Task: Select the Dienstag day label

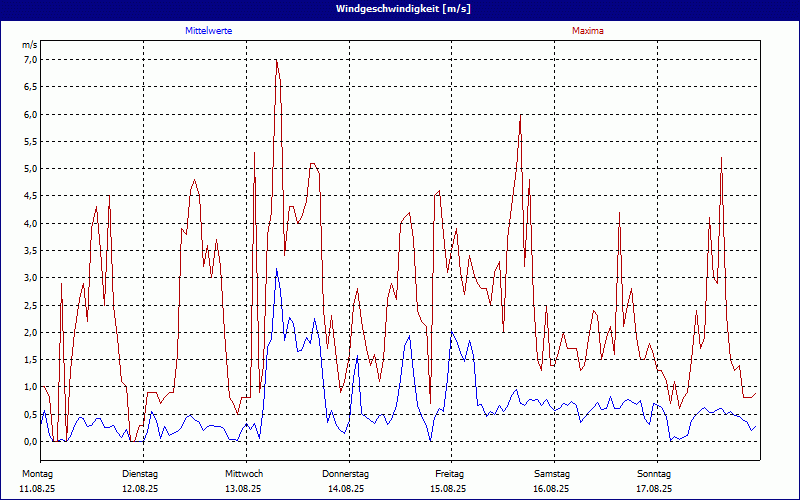Action: pyautogui.click(x=140, y=473)
